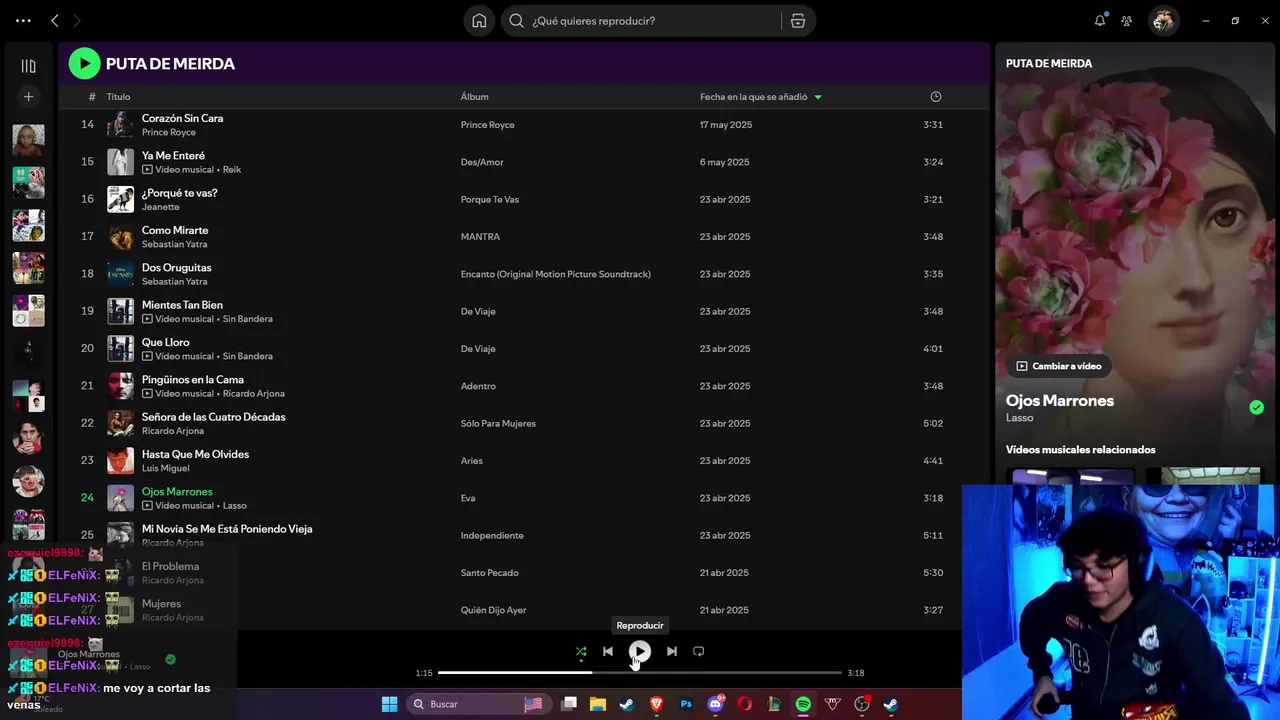Play the PUTA DE MEIRDA playlist
Image resolution: width=1280 pixels, height=720 pixels.
pos(84,63)
